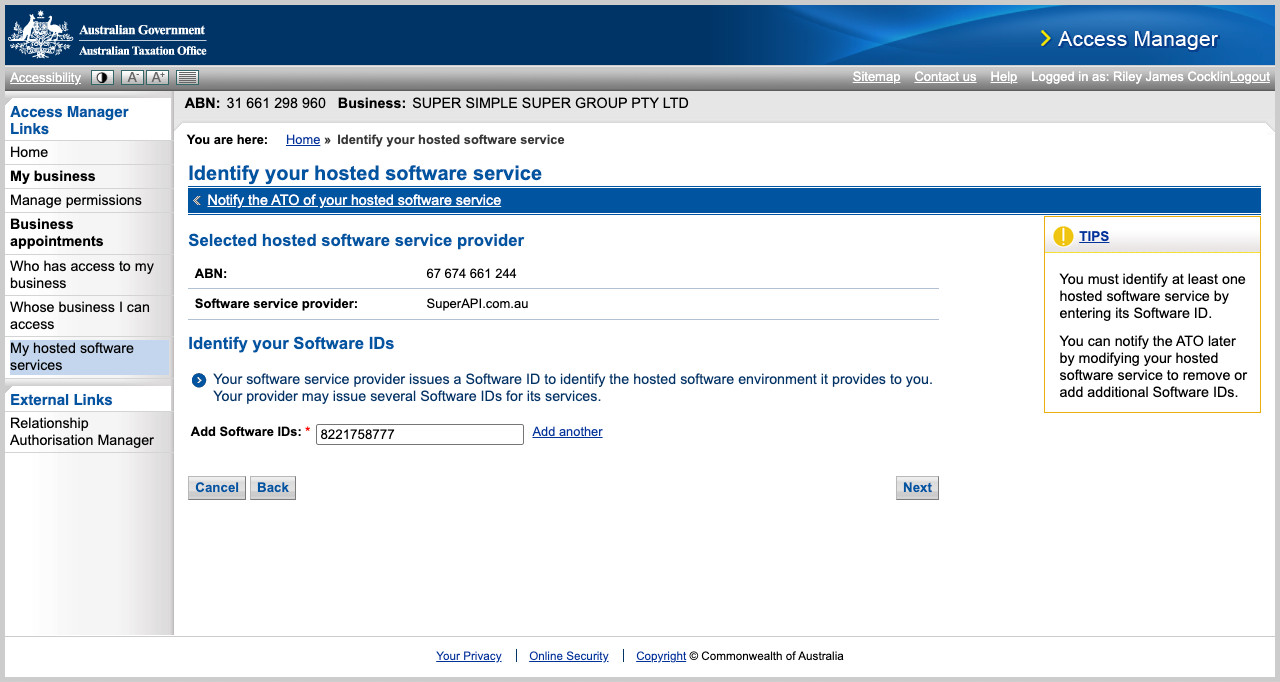The width and height of the screenshot is (1280, 682).
Task: Open Copyright footer link
Action: (x=661, y=656)
